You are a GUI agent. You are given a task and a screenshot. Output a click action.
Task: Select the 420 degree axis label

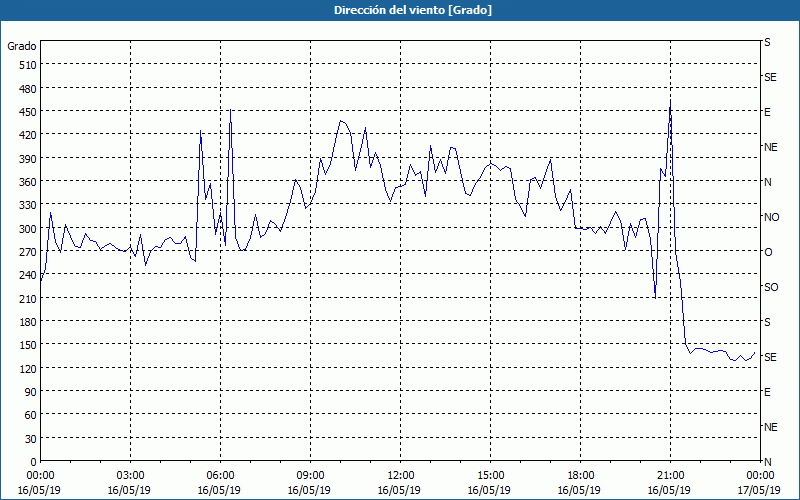tap(28, 135)
